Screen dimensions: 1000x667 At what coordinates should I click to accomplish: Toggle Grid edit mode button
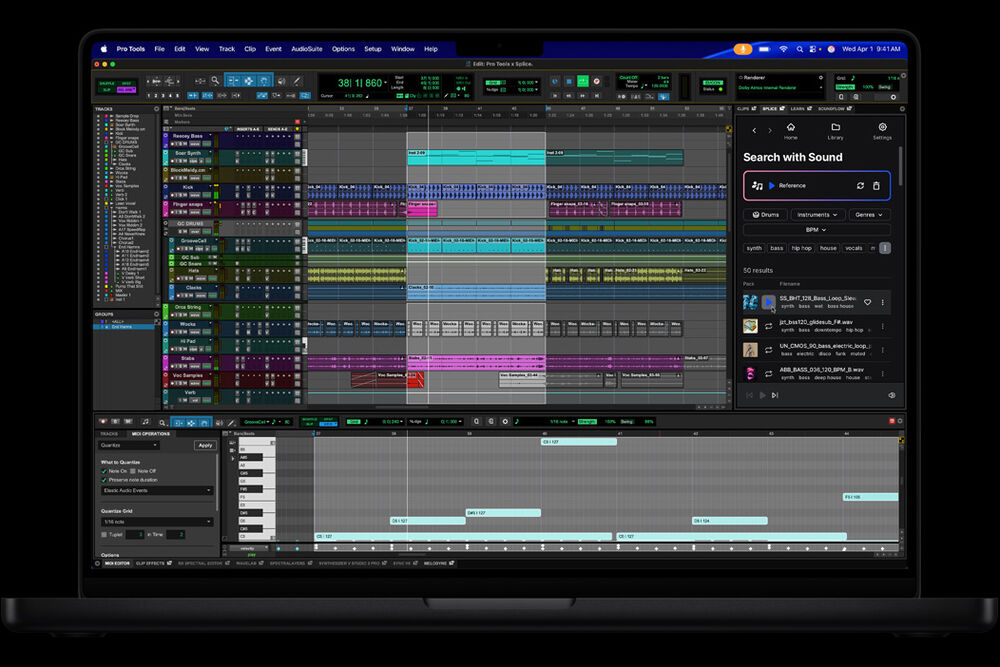[x=126, y=90]
